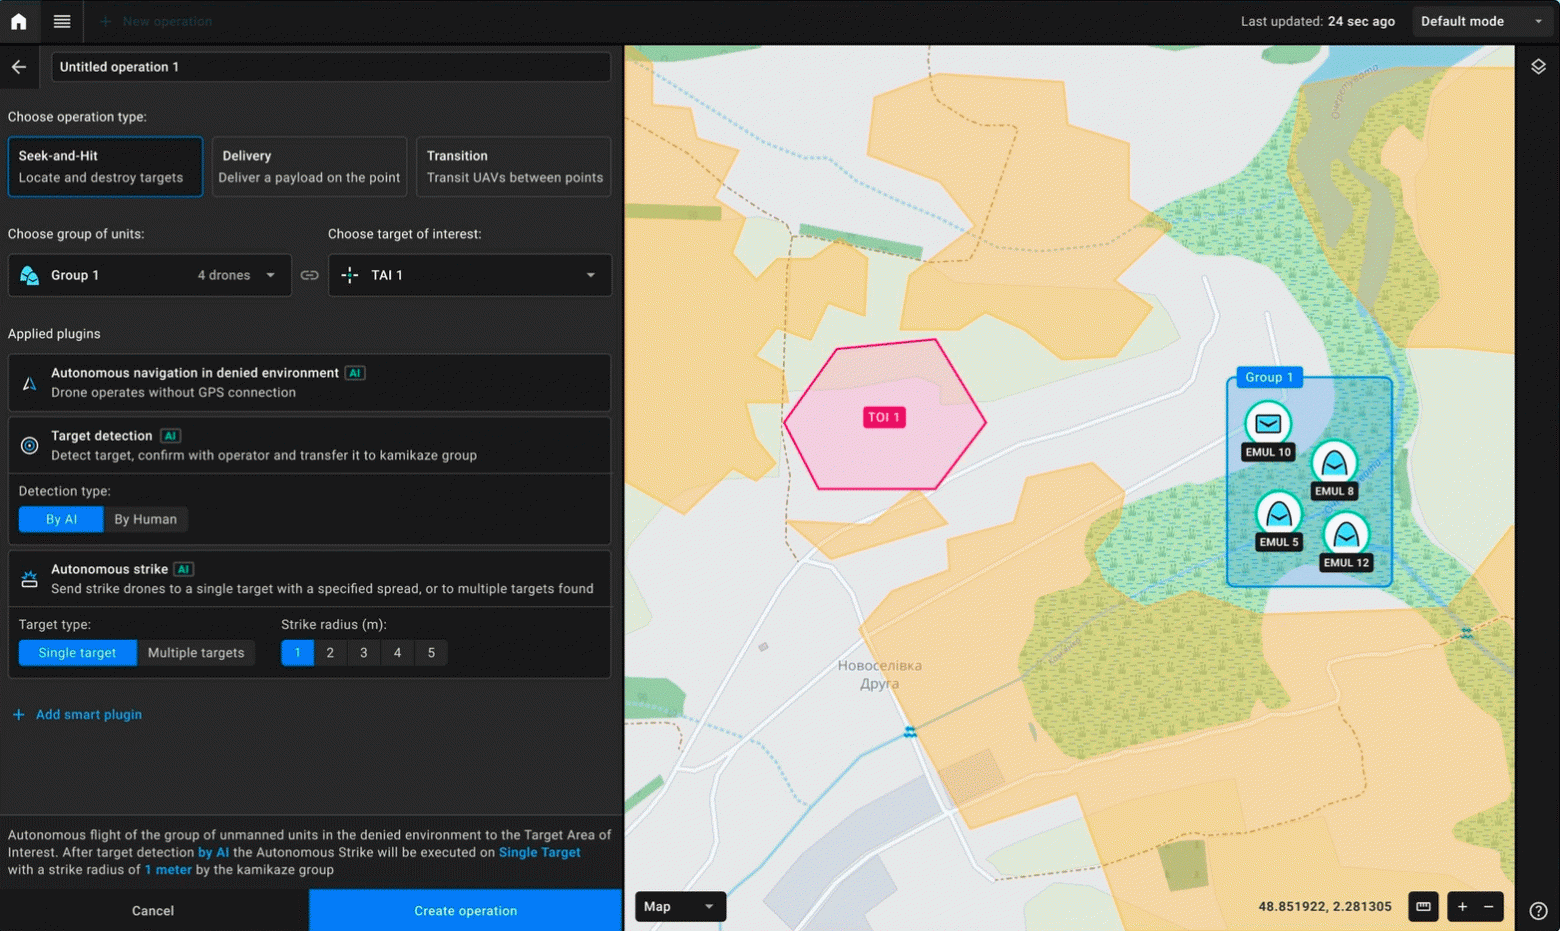The height and width of the screenshot is (931, 1560).
Task: Click the link icon between group and target
Action: [x=310, y=275]
